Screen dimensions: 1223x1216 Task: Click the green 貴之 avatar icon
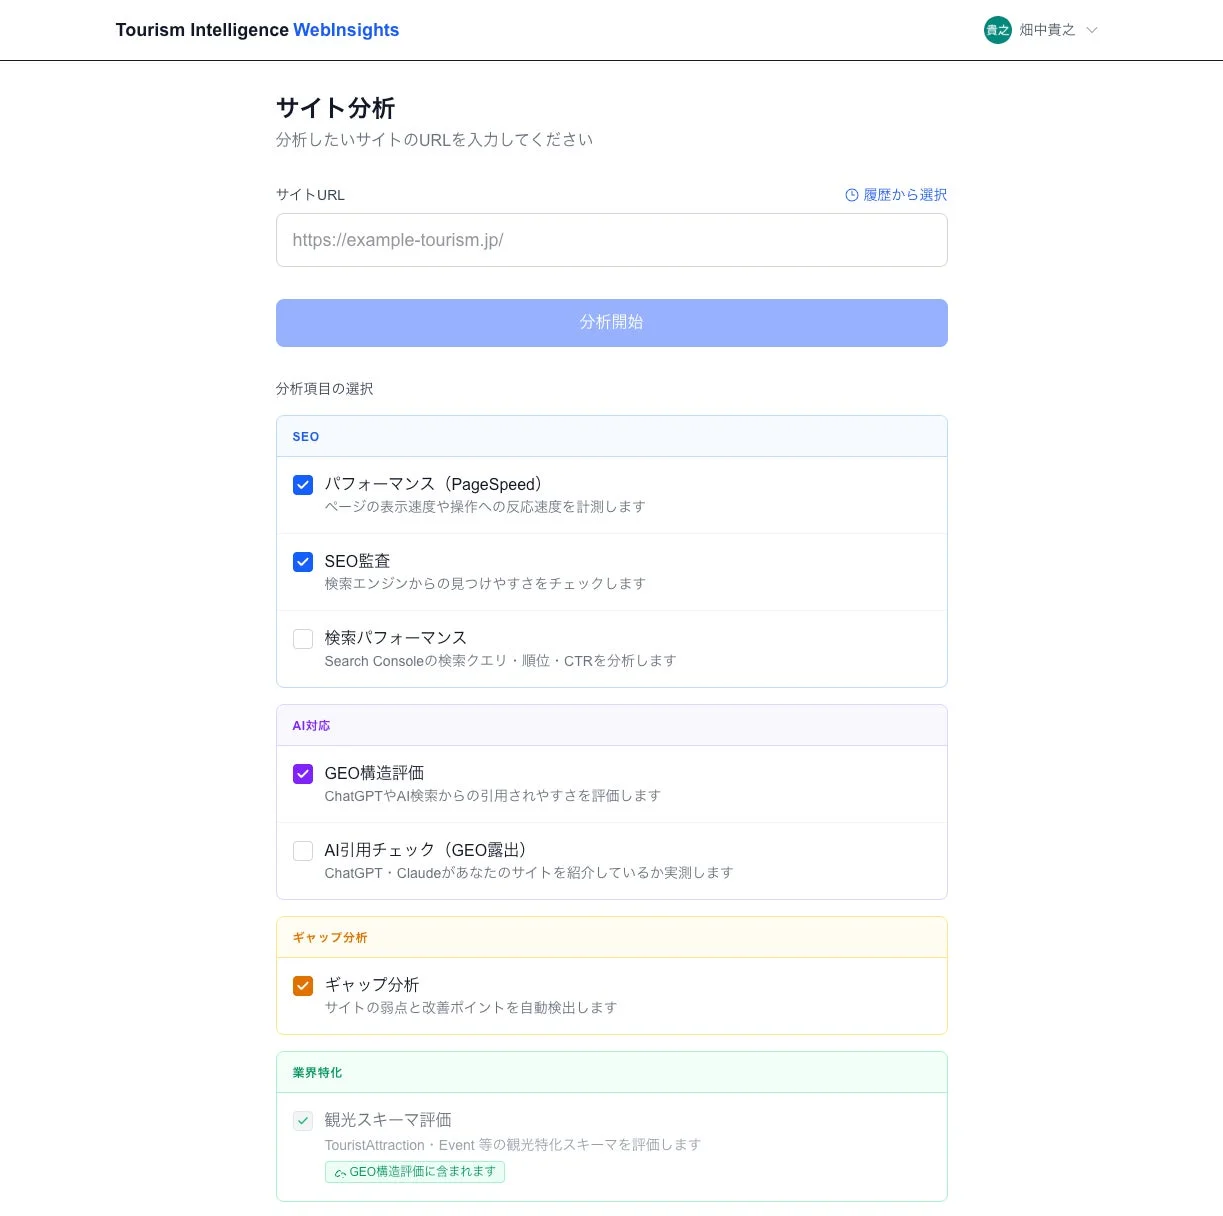click(x=996, y=30)
